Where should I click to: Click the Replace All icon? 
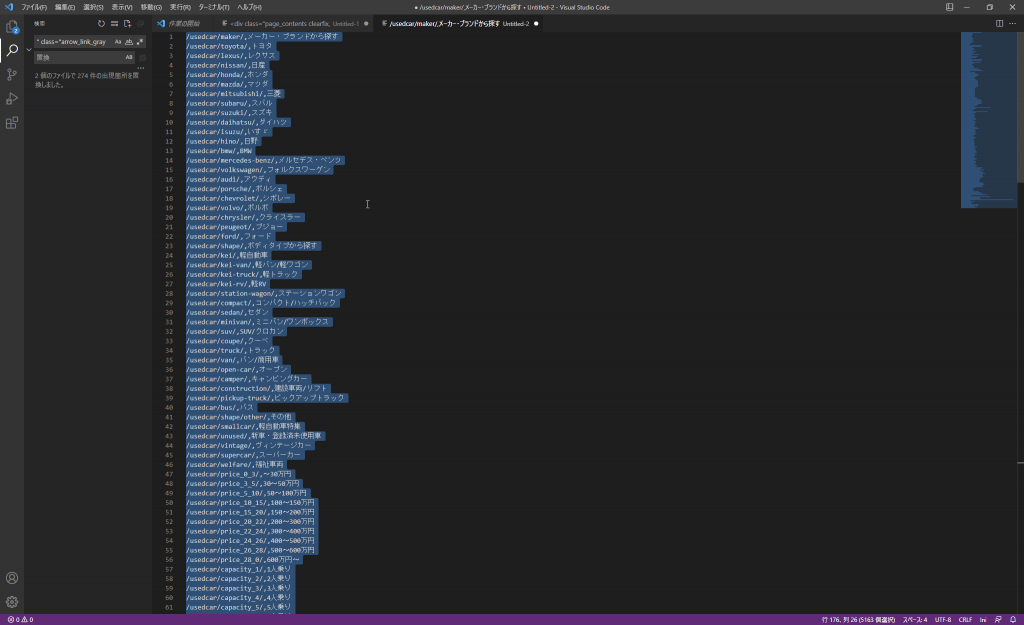142,57
